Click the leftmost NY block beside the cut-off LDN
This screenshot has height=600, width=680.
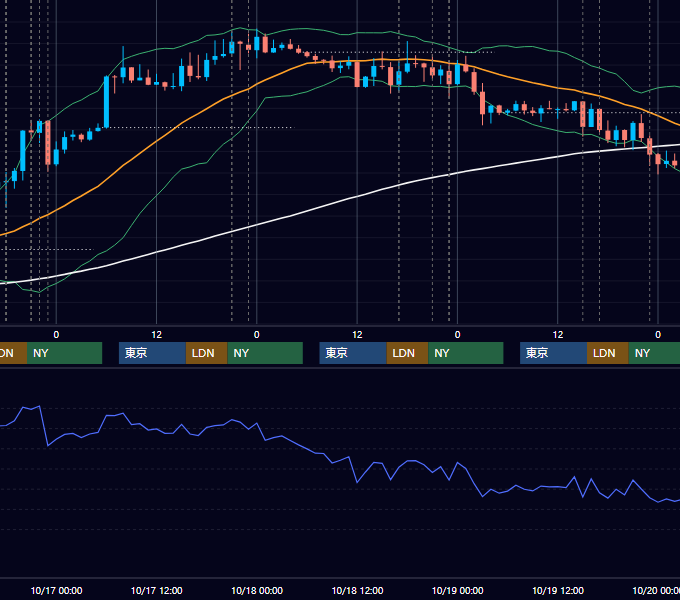click(x=64, y=353)
